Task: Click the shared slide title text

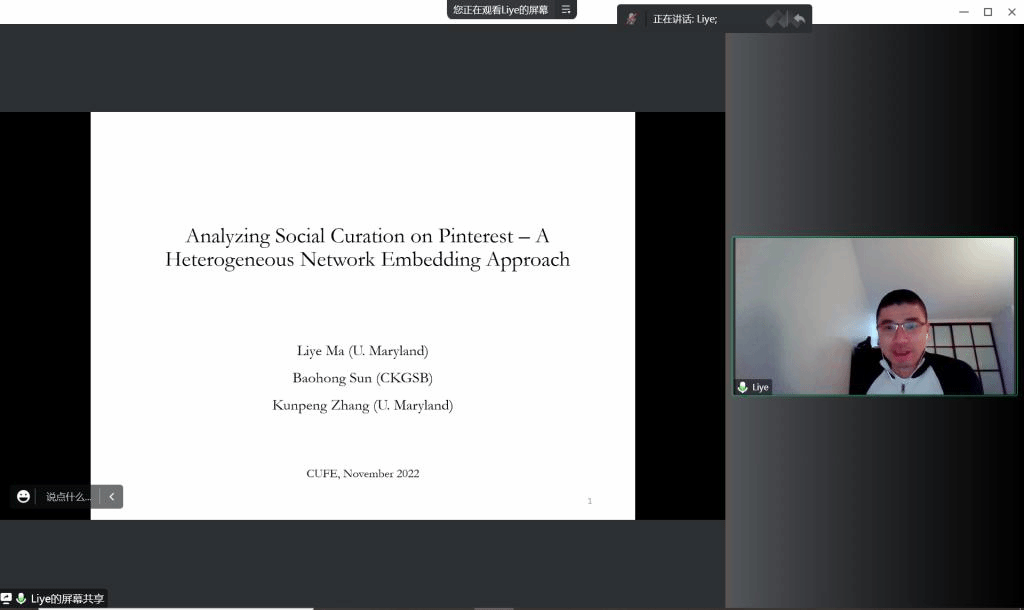Action: click(x=367, y=248)
